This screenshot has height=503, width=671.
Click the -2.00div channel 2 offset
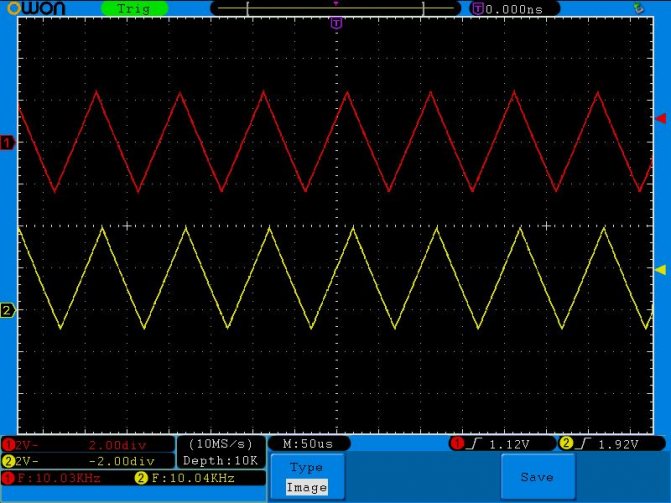coord(121,461)
